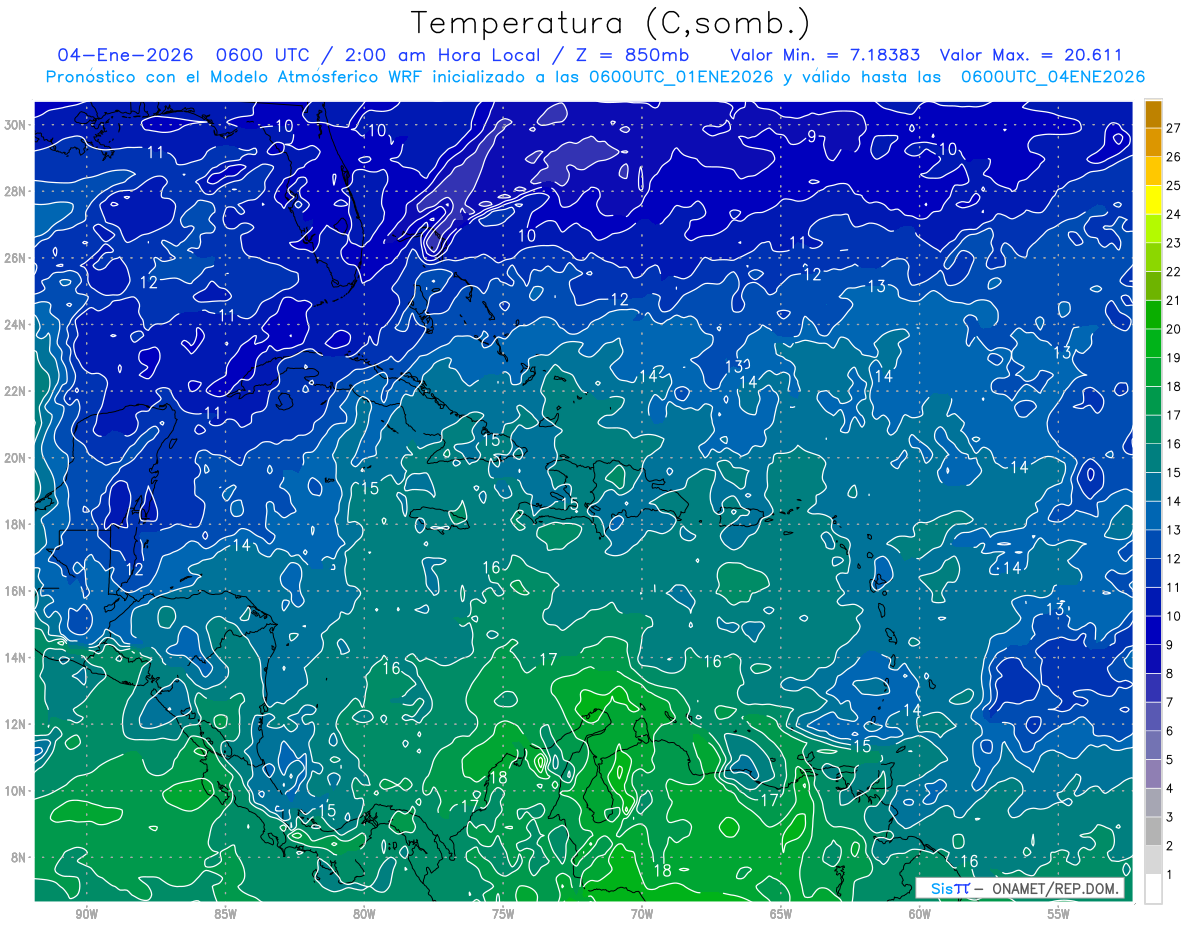Click the '8' label on the color scale
The width and height of the screenshot is (1200, 927).
(x=1169, y=674)
